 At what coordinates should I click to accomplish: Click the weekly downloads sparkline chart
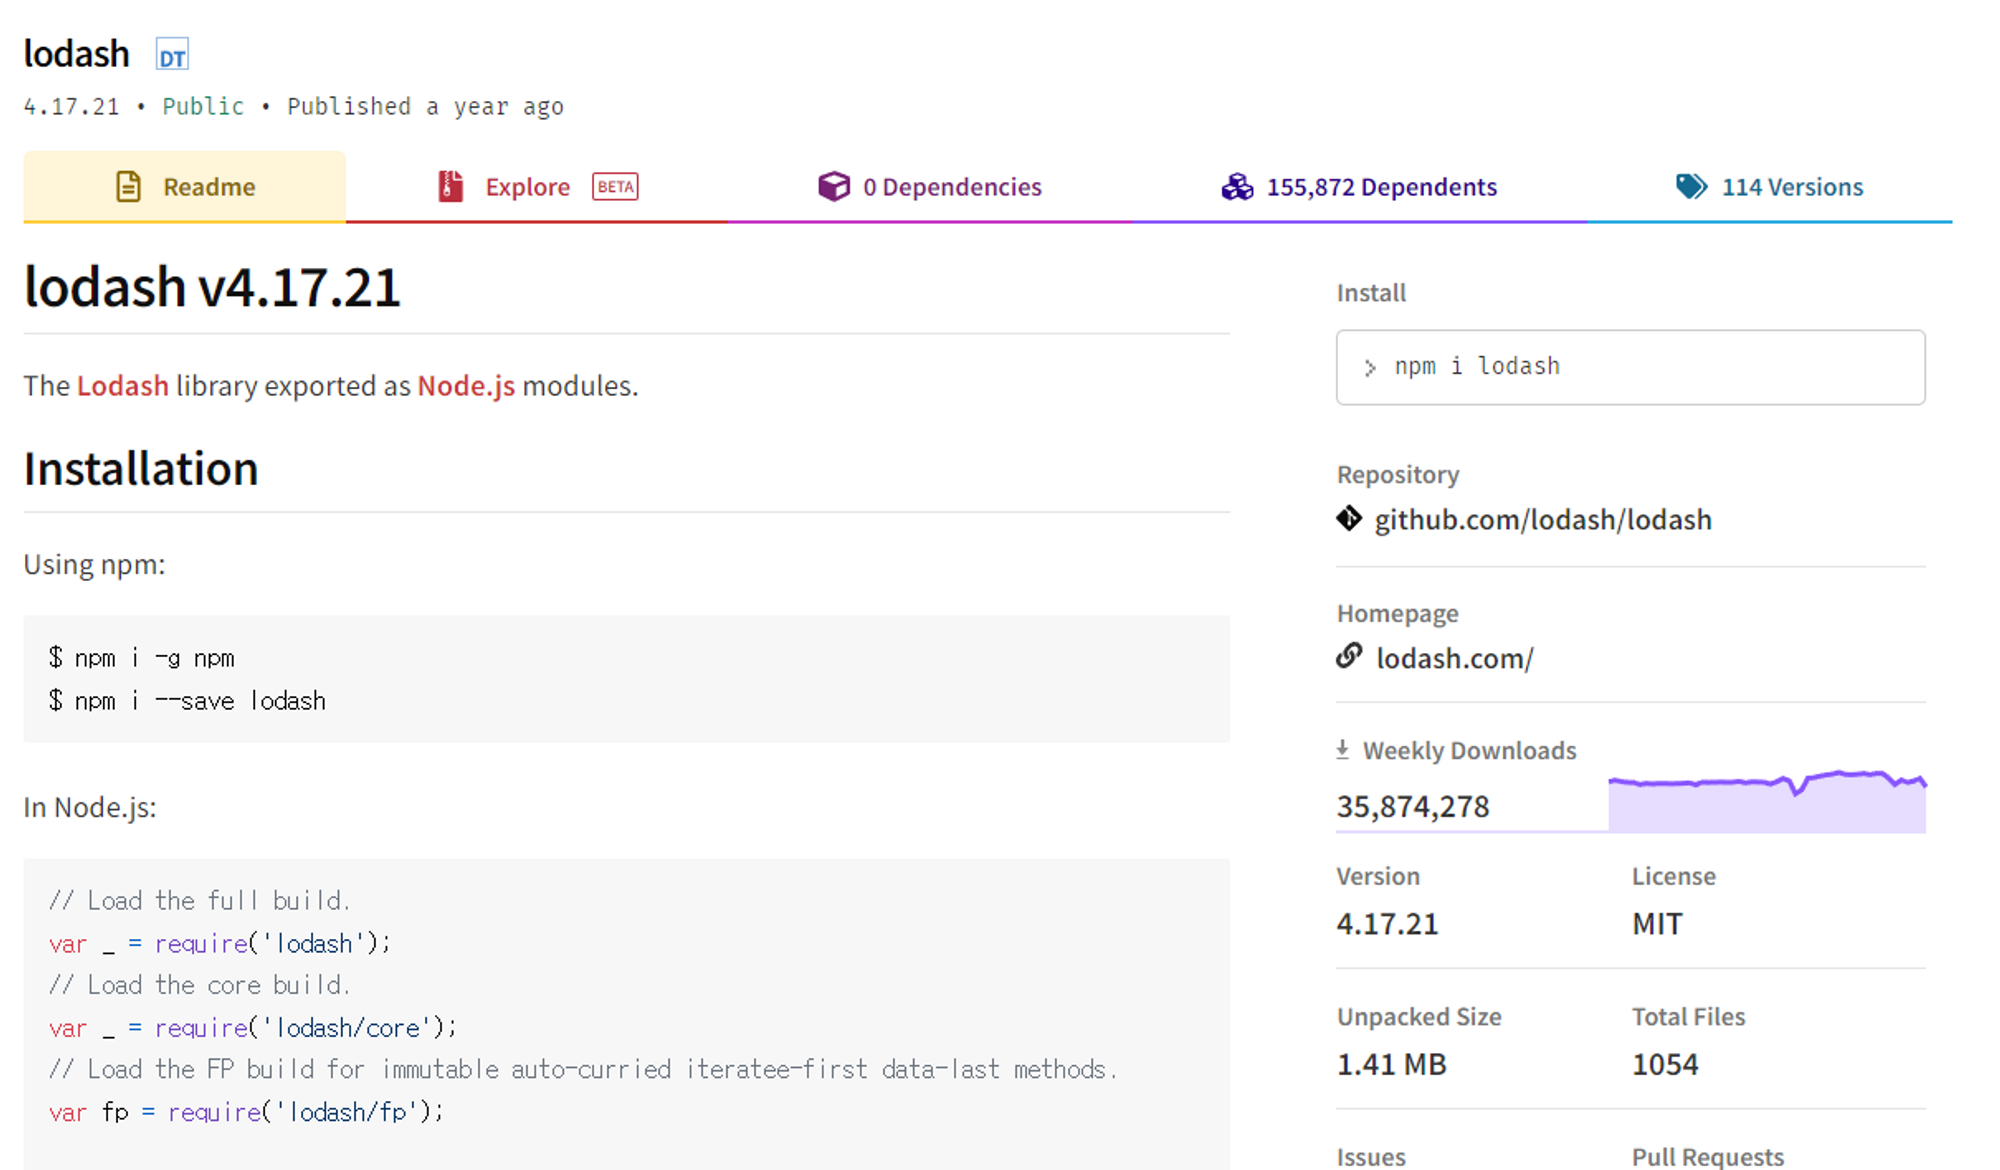coord(1766,803)
